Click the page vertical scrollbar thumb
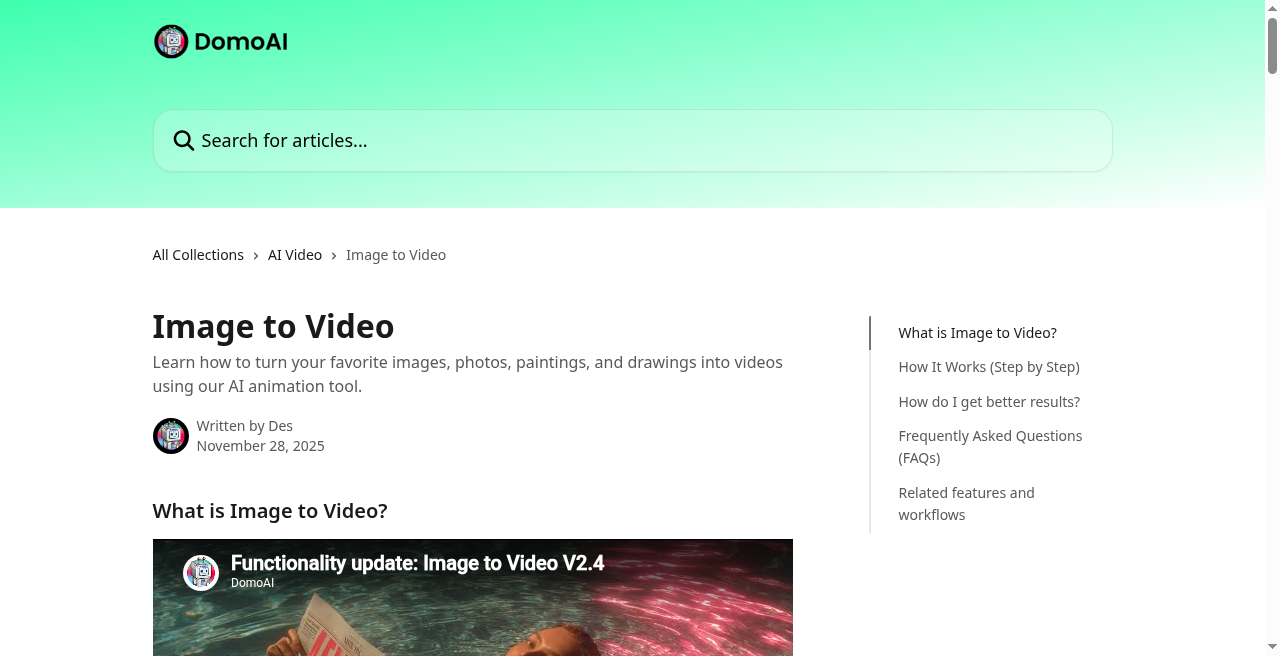Image resolution: width=1280 pixels, height=656 pixels. coord(1272,46)
